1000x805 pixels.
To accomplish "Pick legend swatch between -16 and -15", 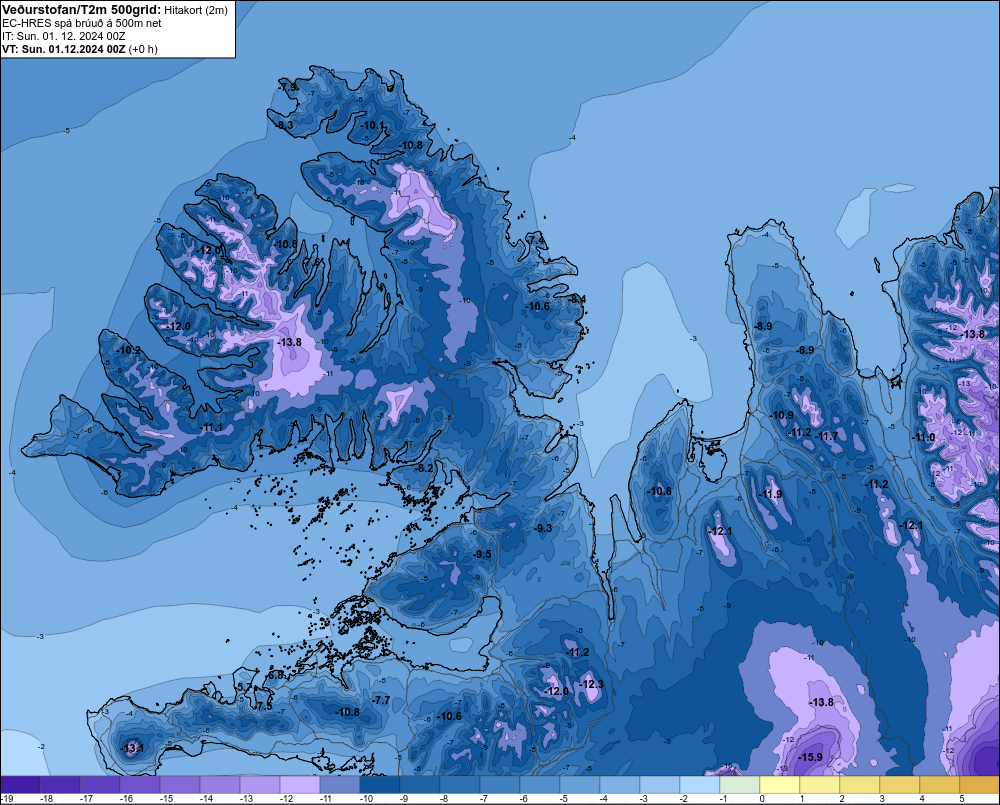I will pos(140,785).
